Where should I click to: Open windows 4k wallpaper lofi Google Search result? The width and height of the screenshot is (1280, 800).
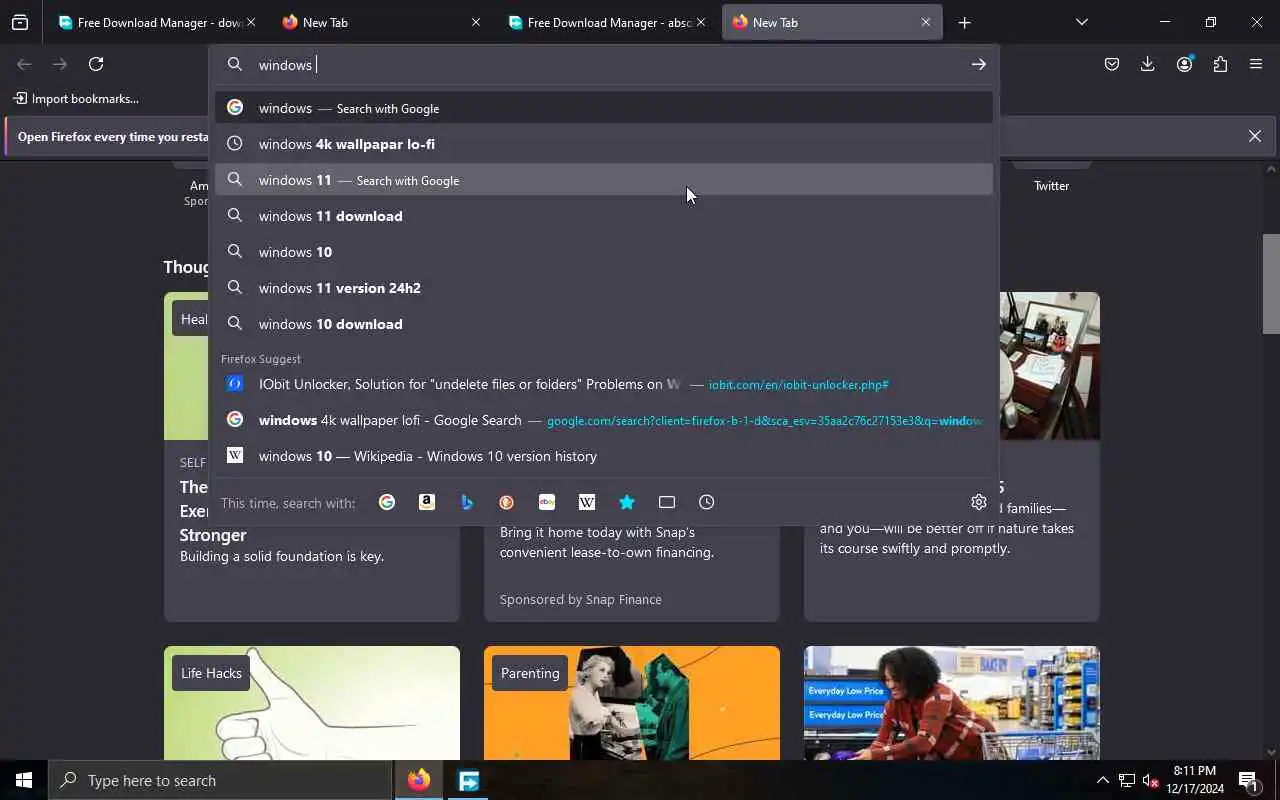604,420
